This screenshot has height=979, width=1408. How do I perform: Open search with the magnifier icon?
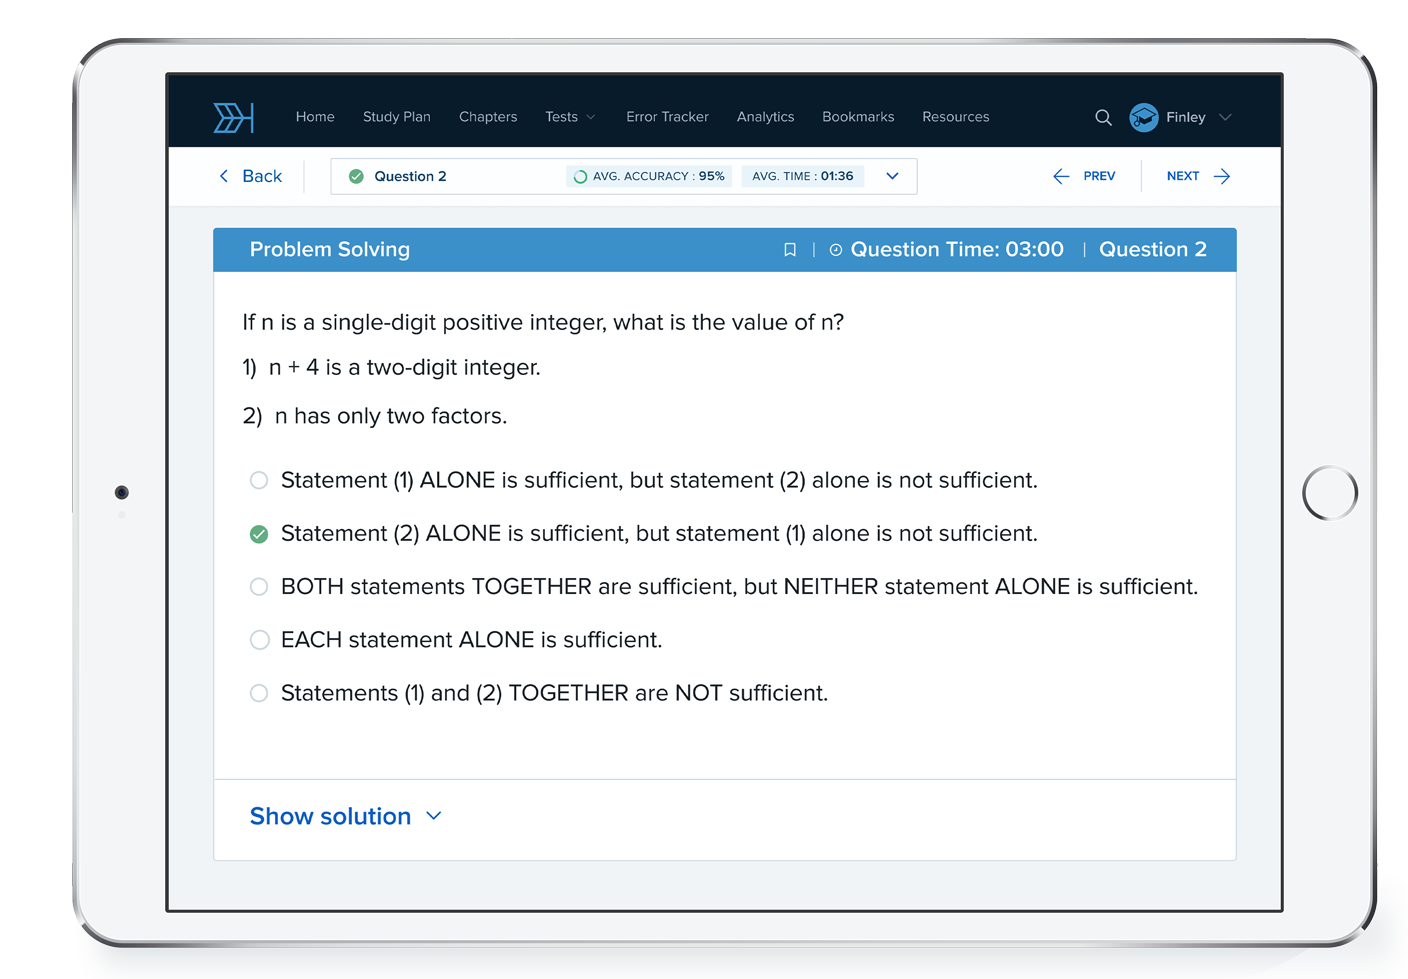pyautogui.click(x=1103, y=117)
